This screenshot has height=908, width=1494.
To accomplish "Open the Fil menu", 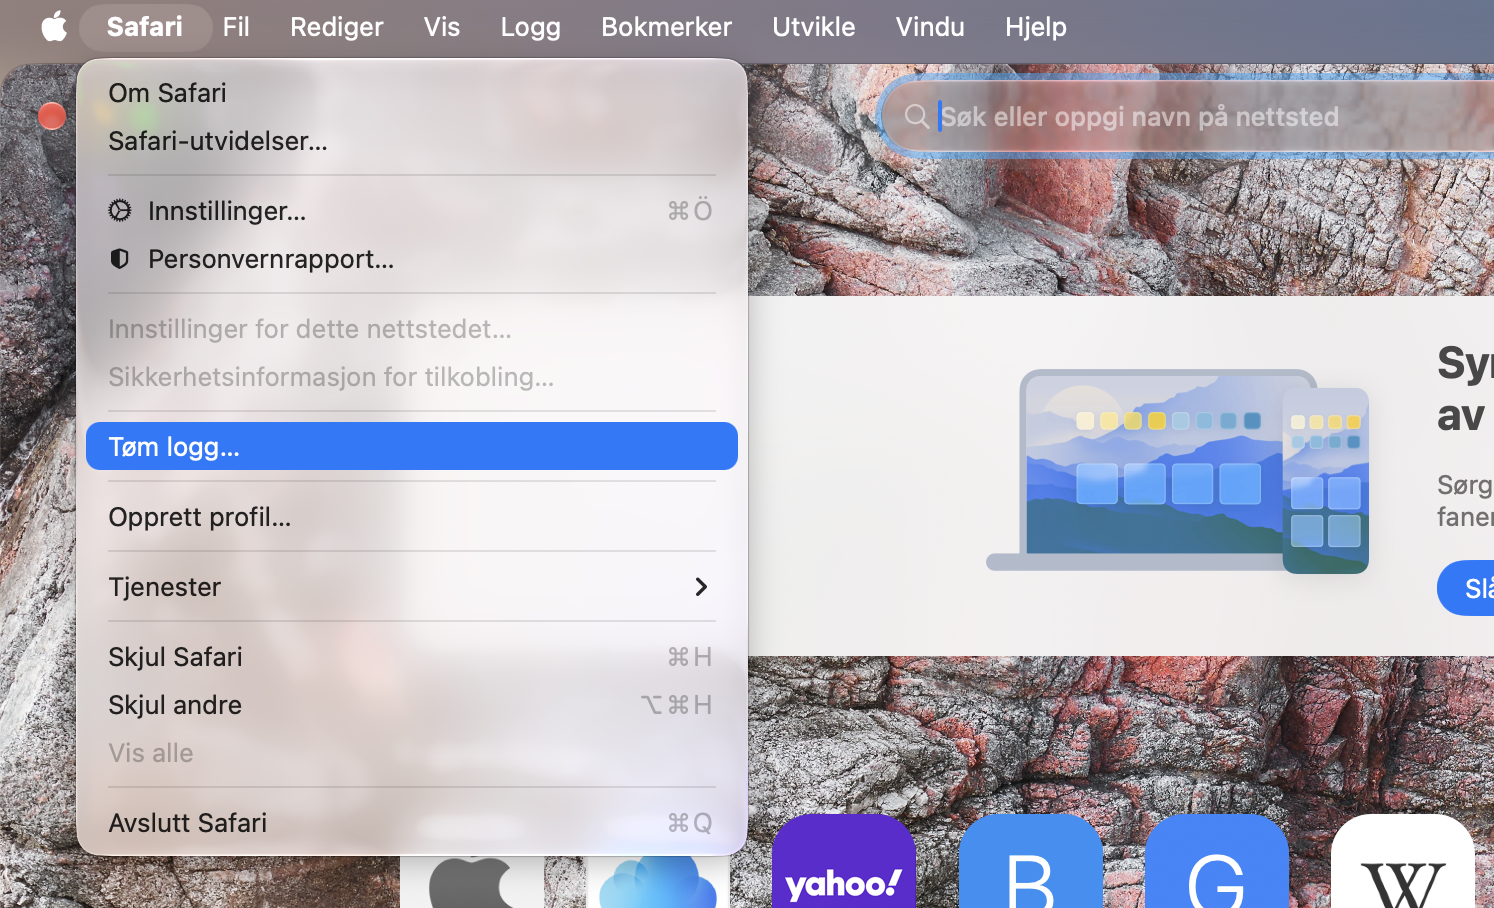I will [x=236, y=26].
